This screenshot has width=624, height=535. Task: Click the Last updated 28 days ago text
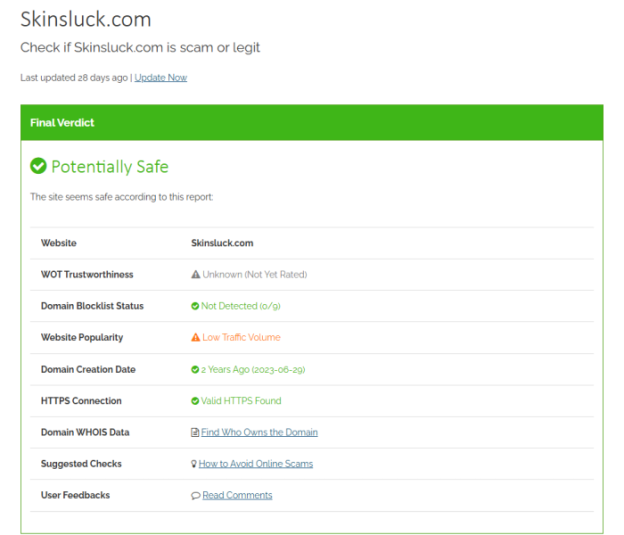(x=74, y=78)
